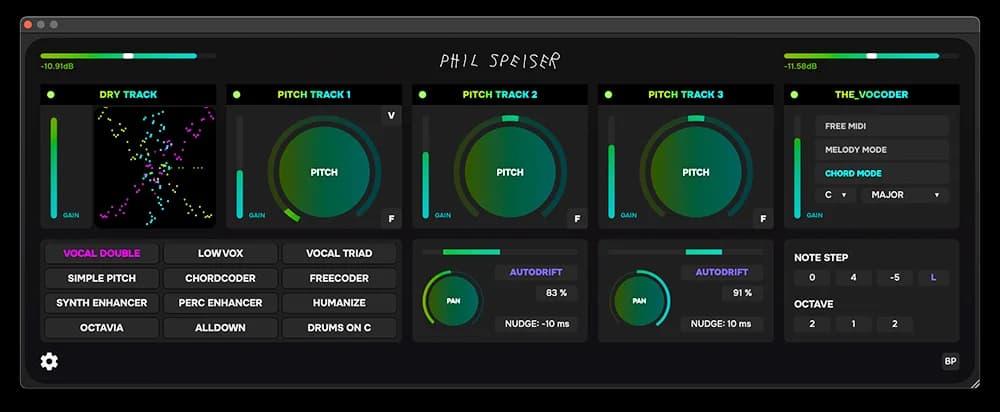Click the 83 % autodrift value
This screenshot has height=412, width=1000.
tap(556, 293)
